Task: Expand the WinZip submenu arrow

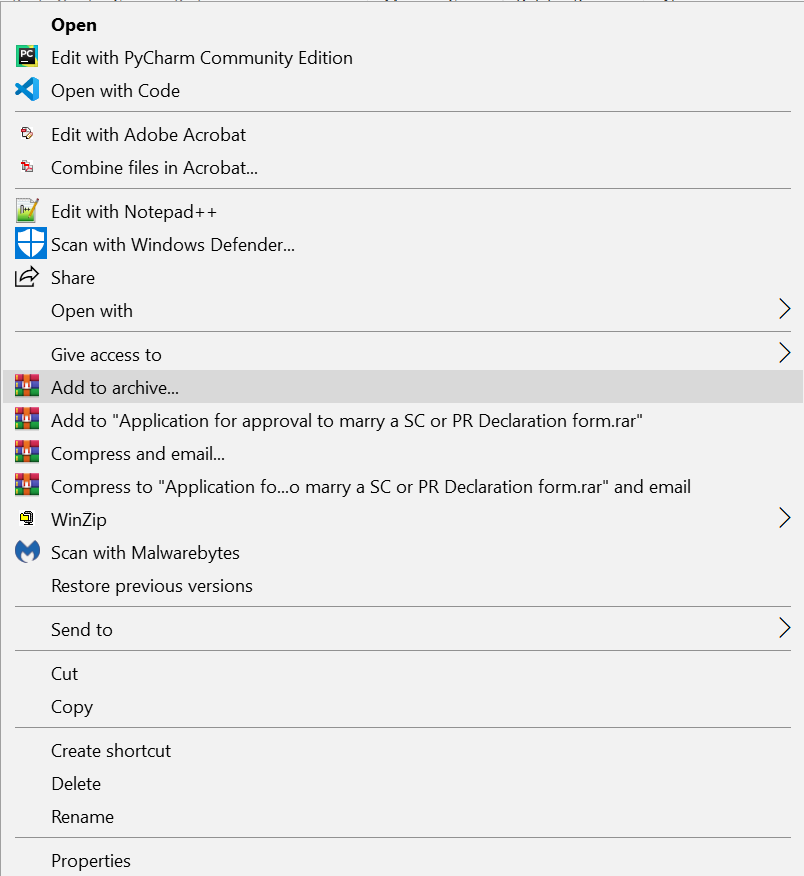Action: point(784,518)
